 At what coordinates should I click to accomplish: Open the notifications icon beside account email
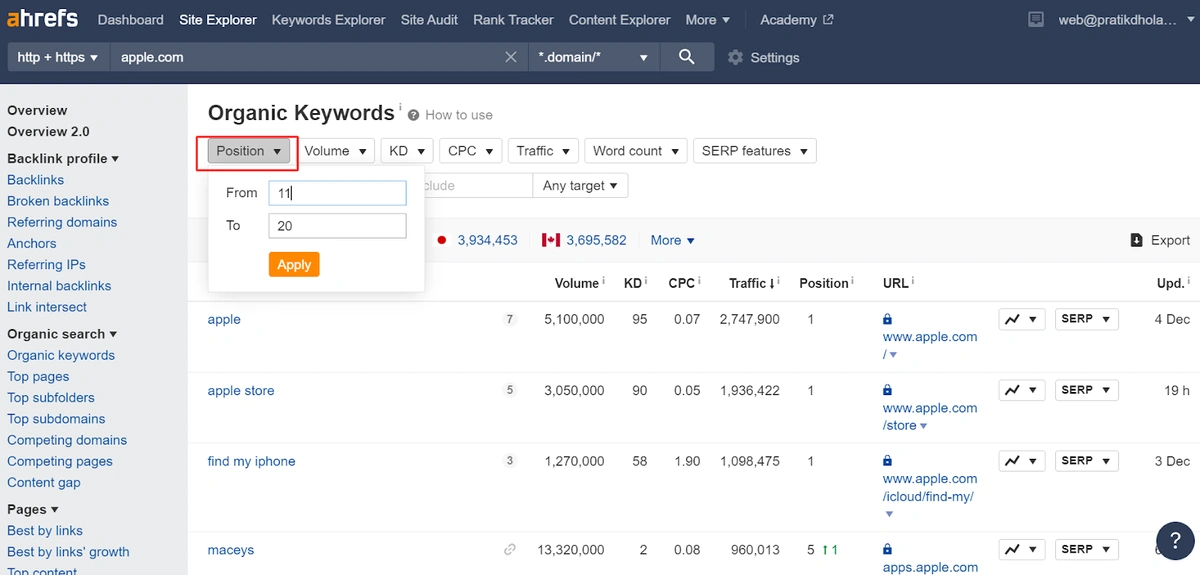click(1036, 20)
